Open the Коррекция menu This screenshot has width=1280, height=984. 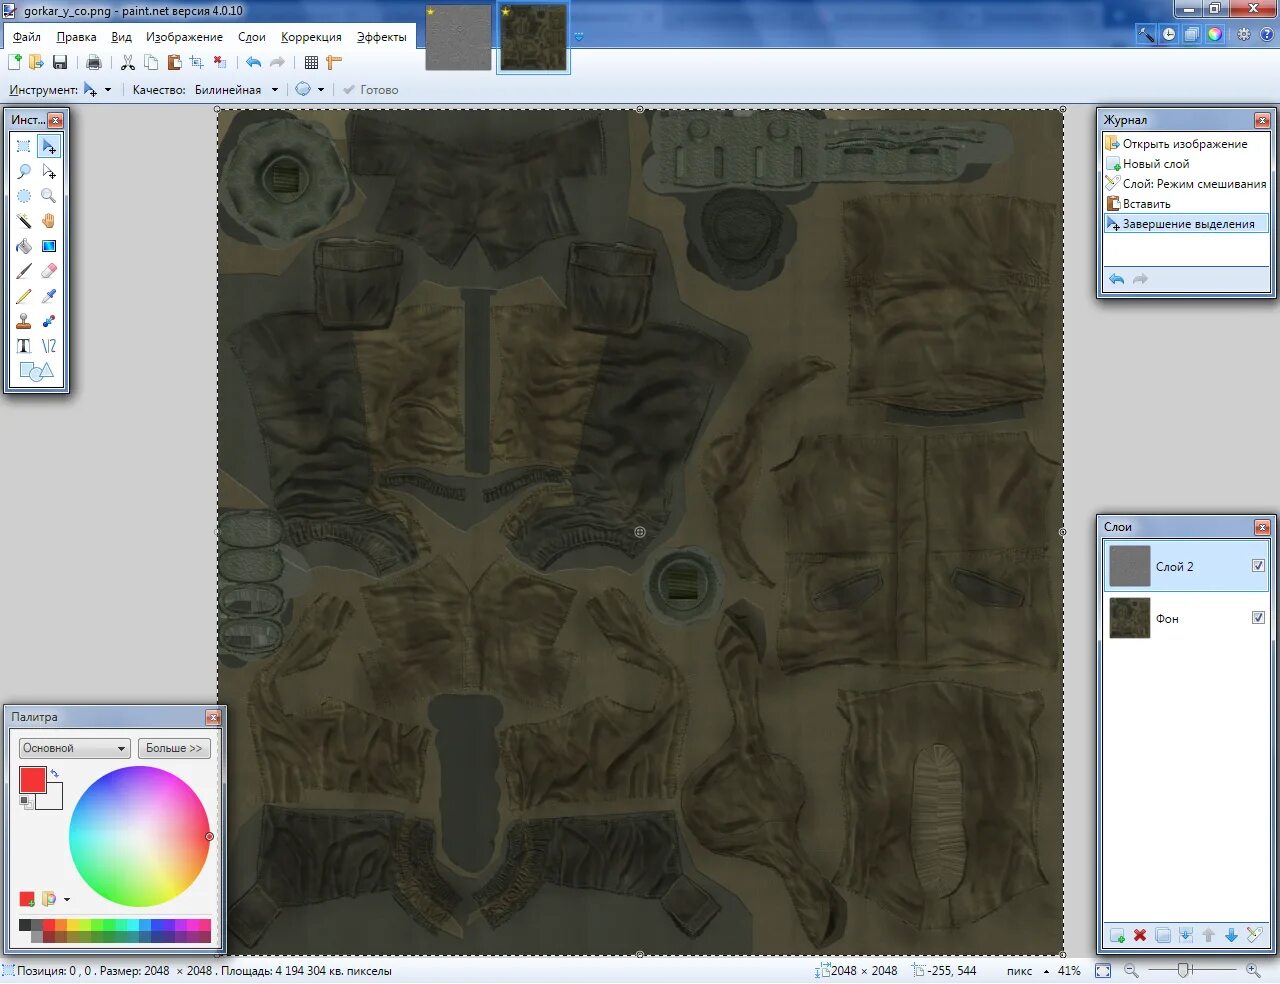[x=311, y=37]
